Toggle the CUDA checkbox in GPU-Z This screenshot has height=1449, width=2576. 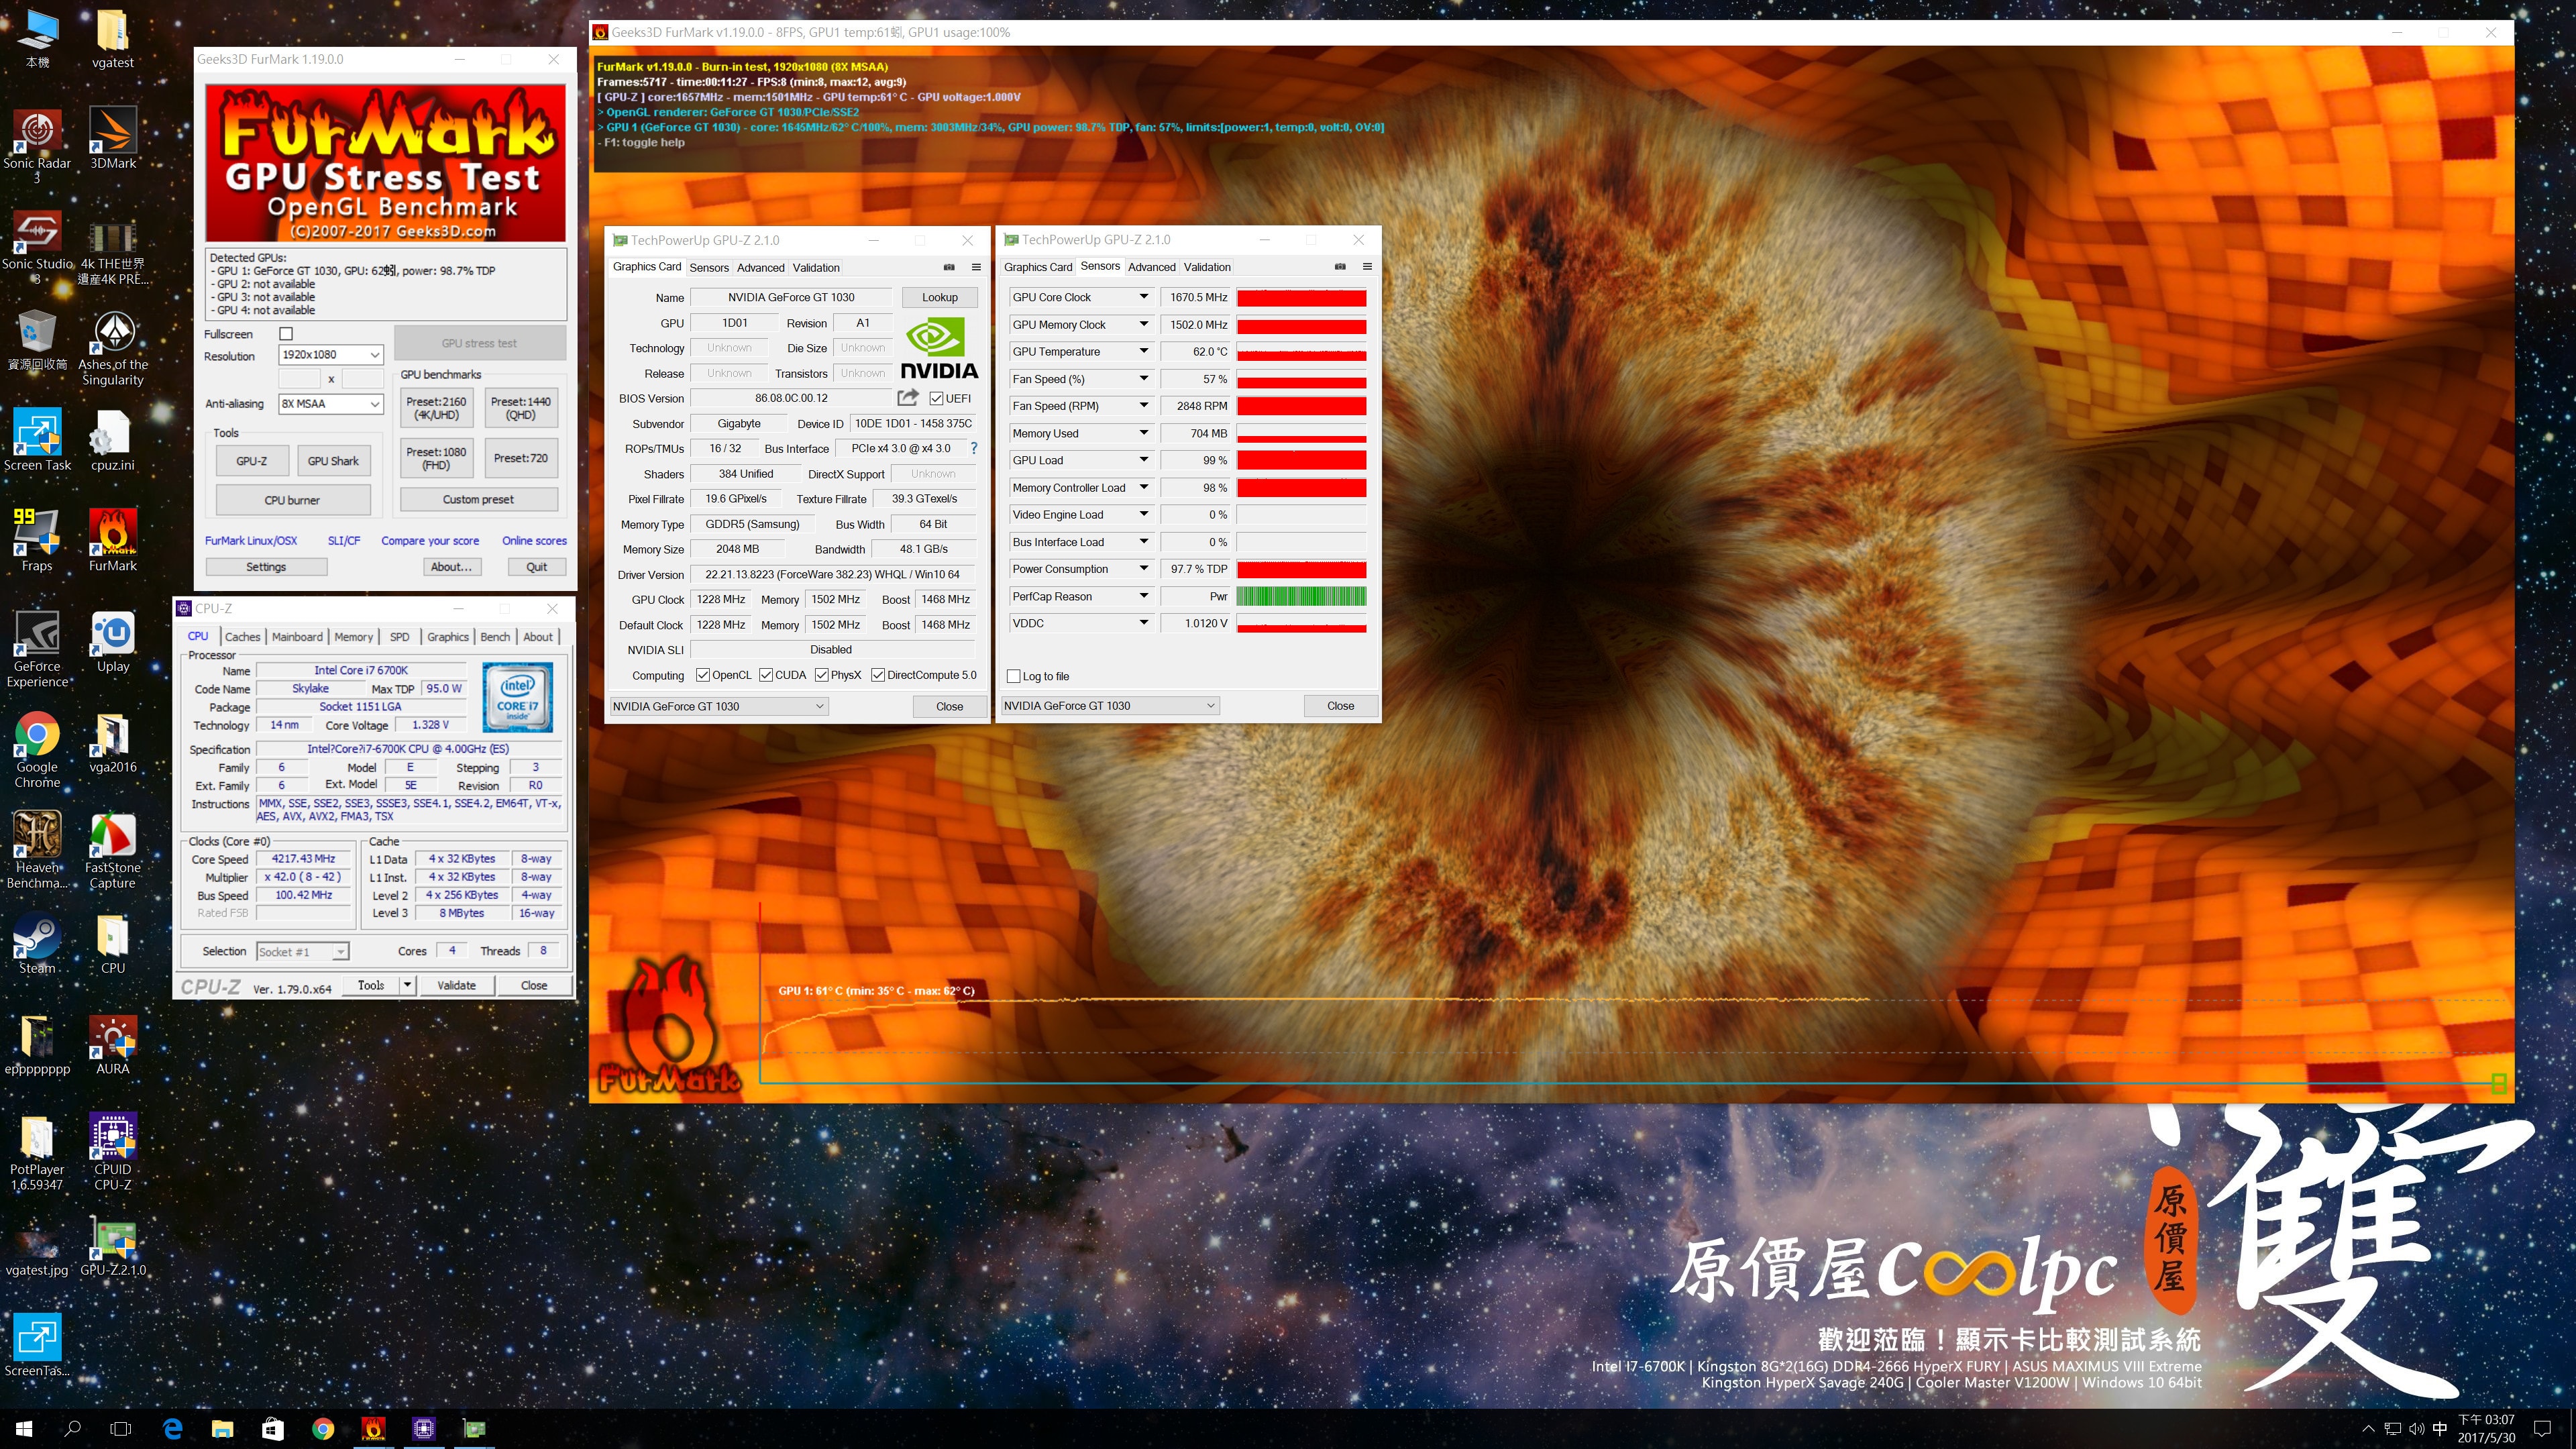pyautogui.click(x=766, y=675)
